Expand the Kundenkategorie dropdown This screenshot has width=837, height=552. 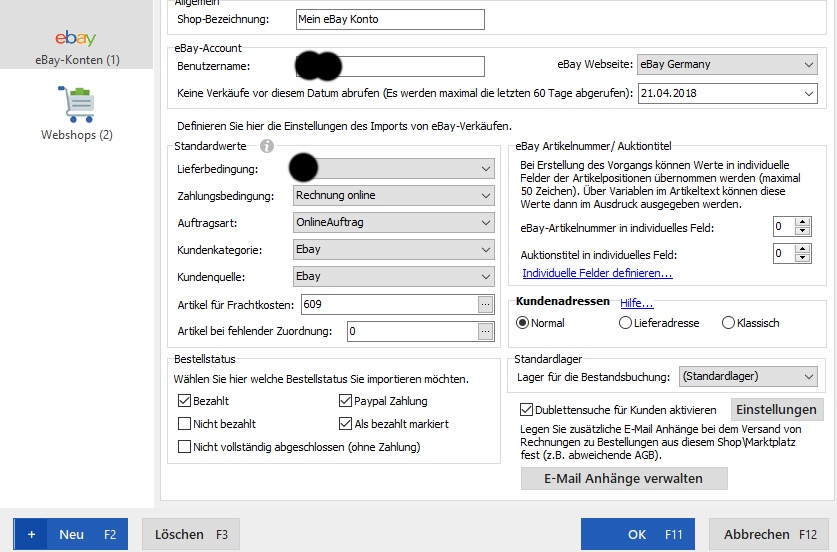[x=393, y=249]
